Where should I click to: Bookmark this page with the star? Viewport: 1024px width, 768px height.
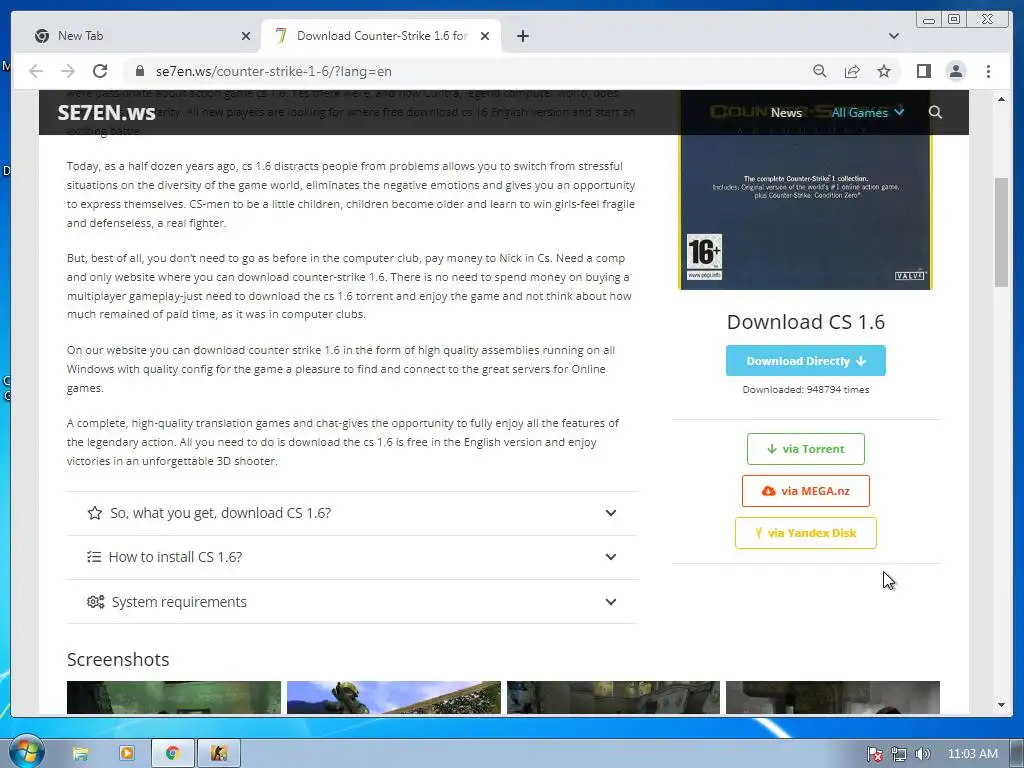coord(884,71)
